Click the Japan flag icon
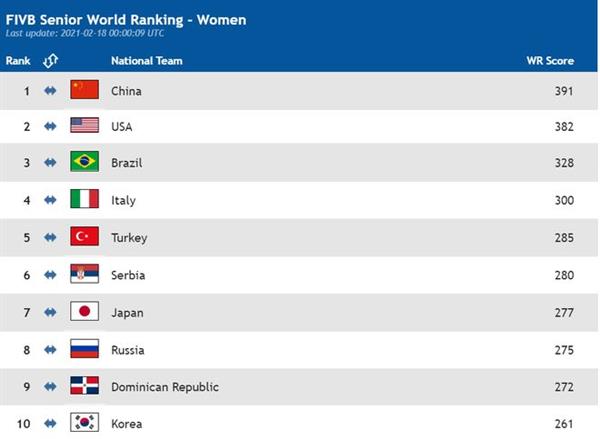The width and height of the screenshot is (600, 439). [x=85, y=311]
